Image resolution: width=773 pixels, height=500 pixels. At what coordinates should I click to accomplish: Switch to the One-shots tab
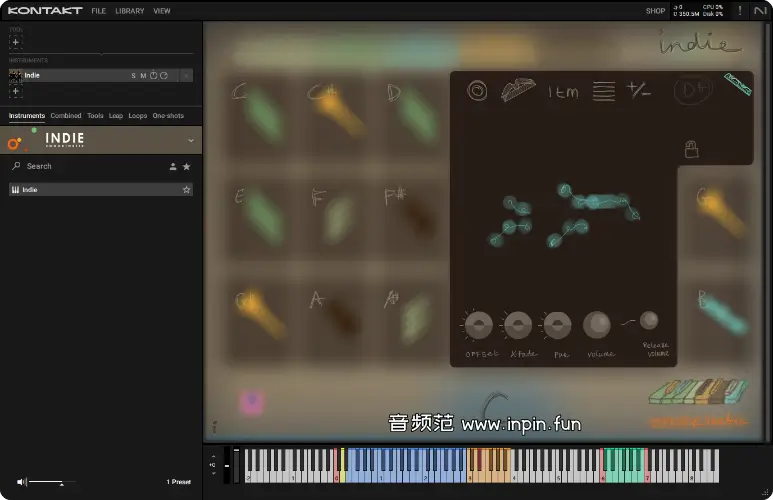[168, 116]
